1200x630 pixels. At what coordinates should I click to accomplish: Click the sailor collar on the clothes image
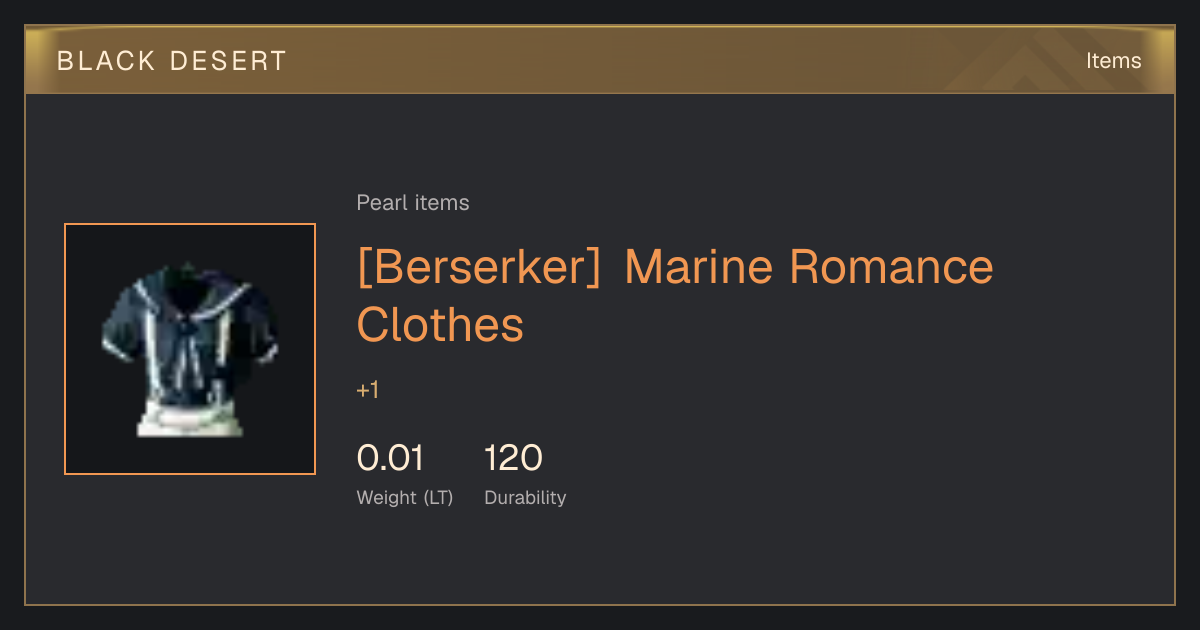point(190,298)
